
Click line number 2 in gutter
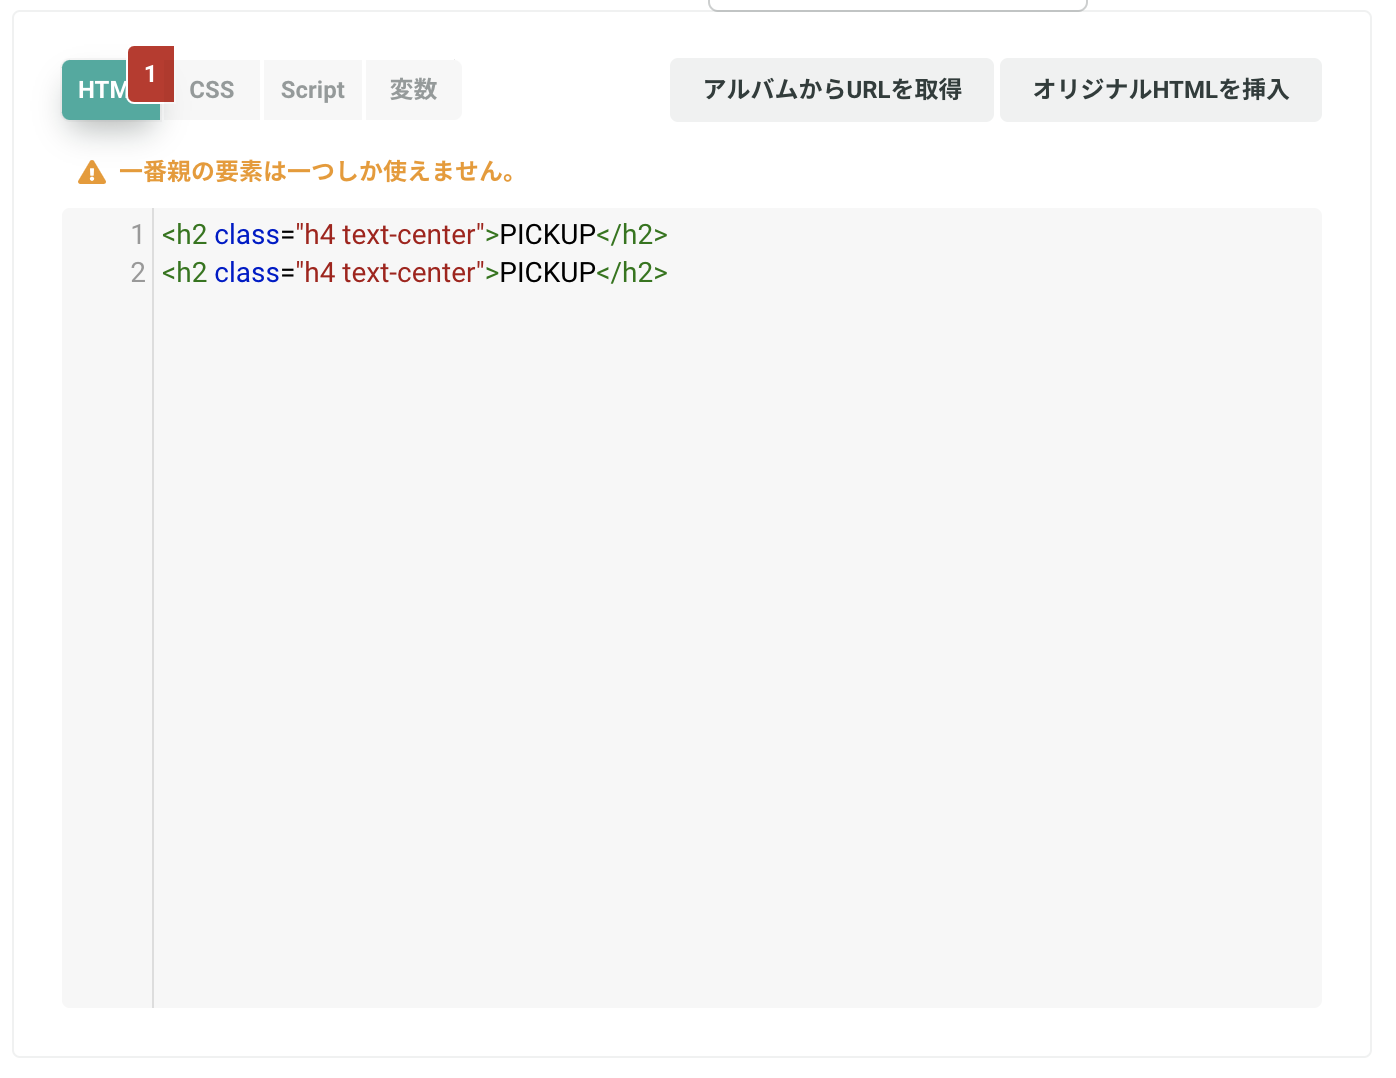(x=138, y=273)
